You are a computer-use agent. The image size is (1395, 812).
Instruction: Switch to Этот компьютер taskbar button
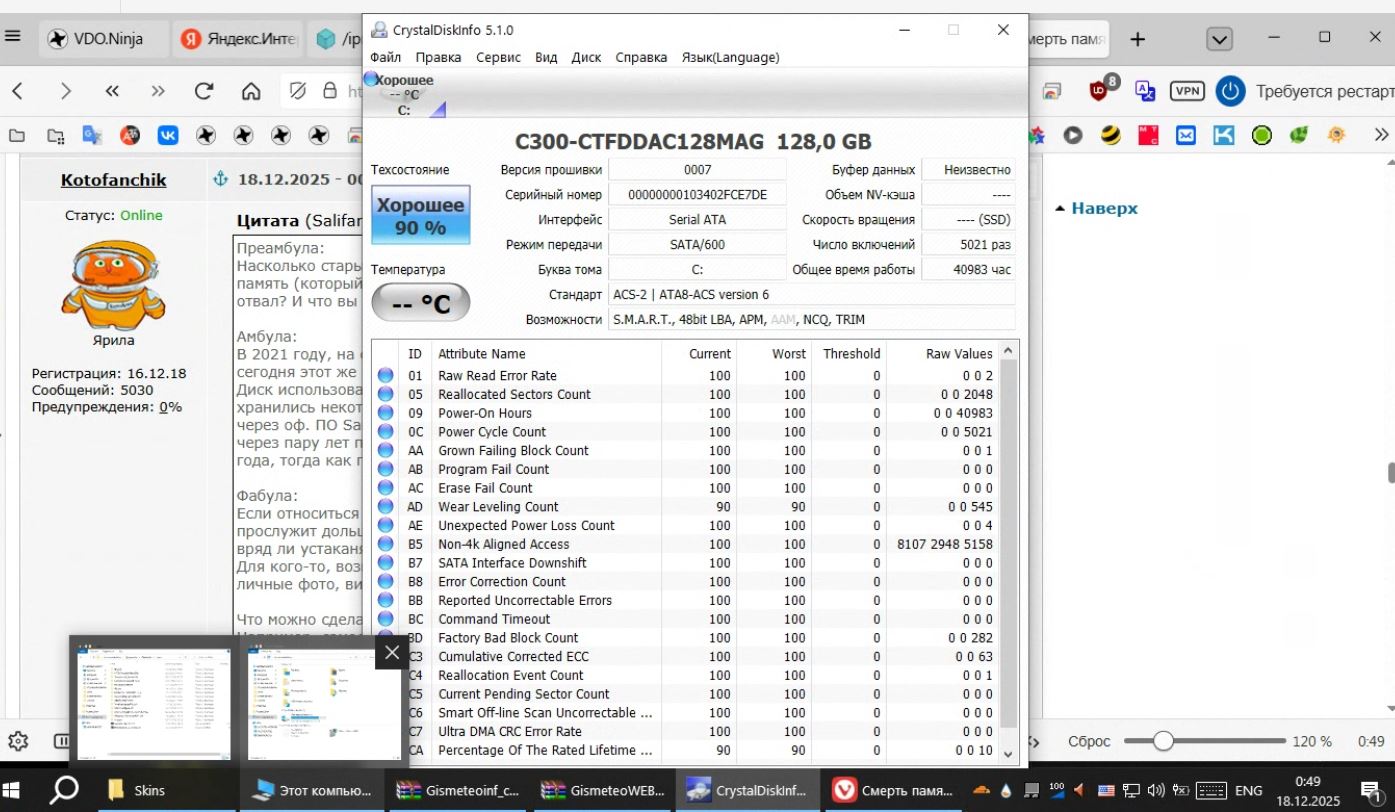[x=311, y=790]
